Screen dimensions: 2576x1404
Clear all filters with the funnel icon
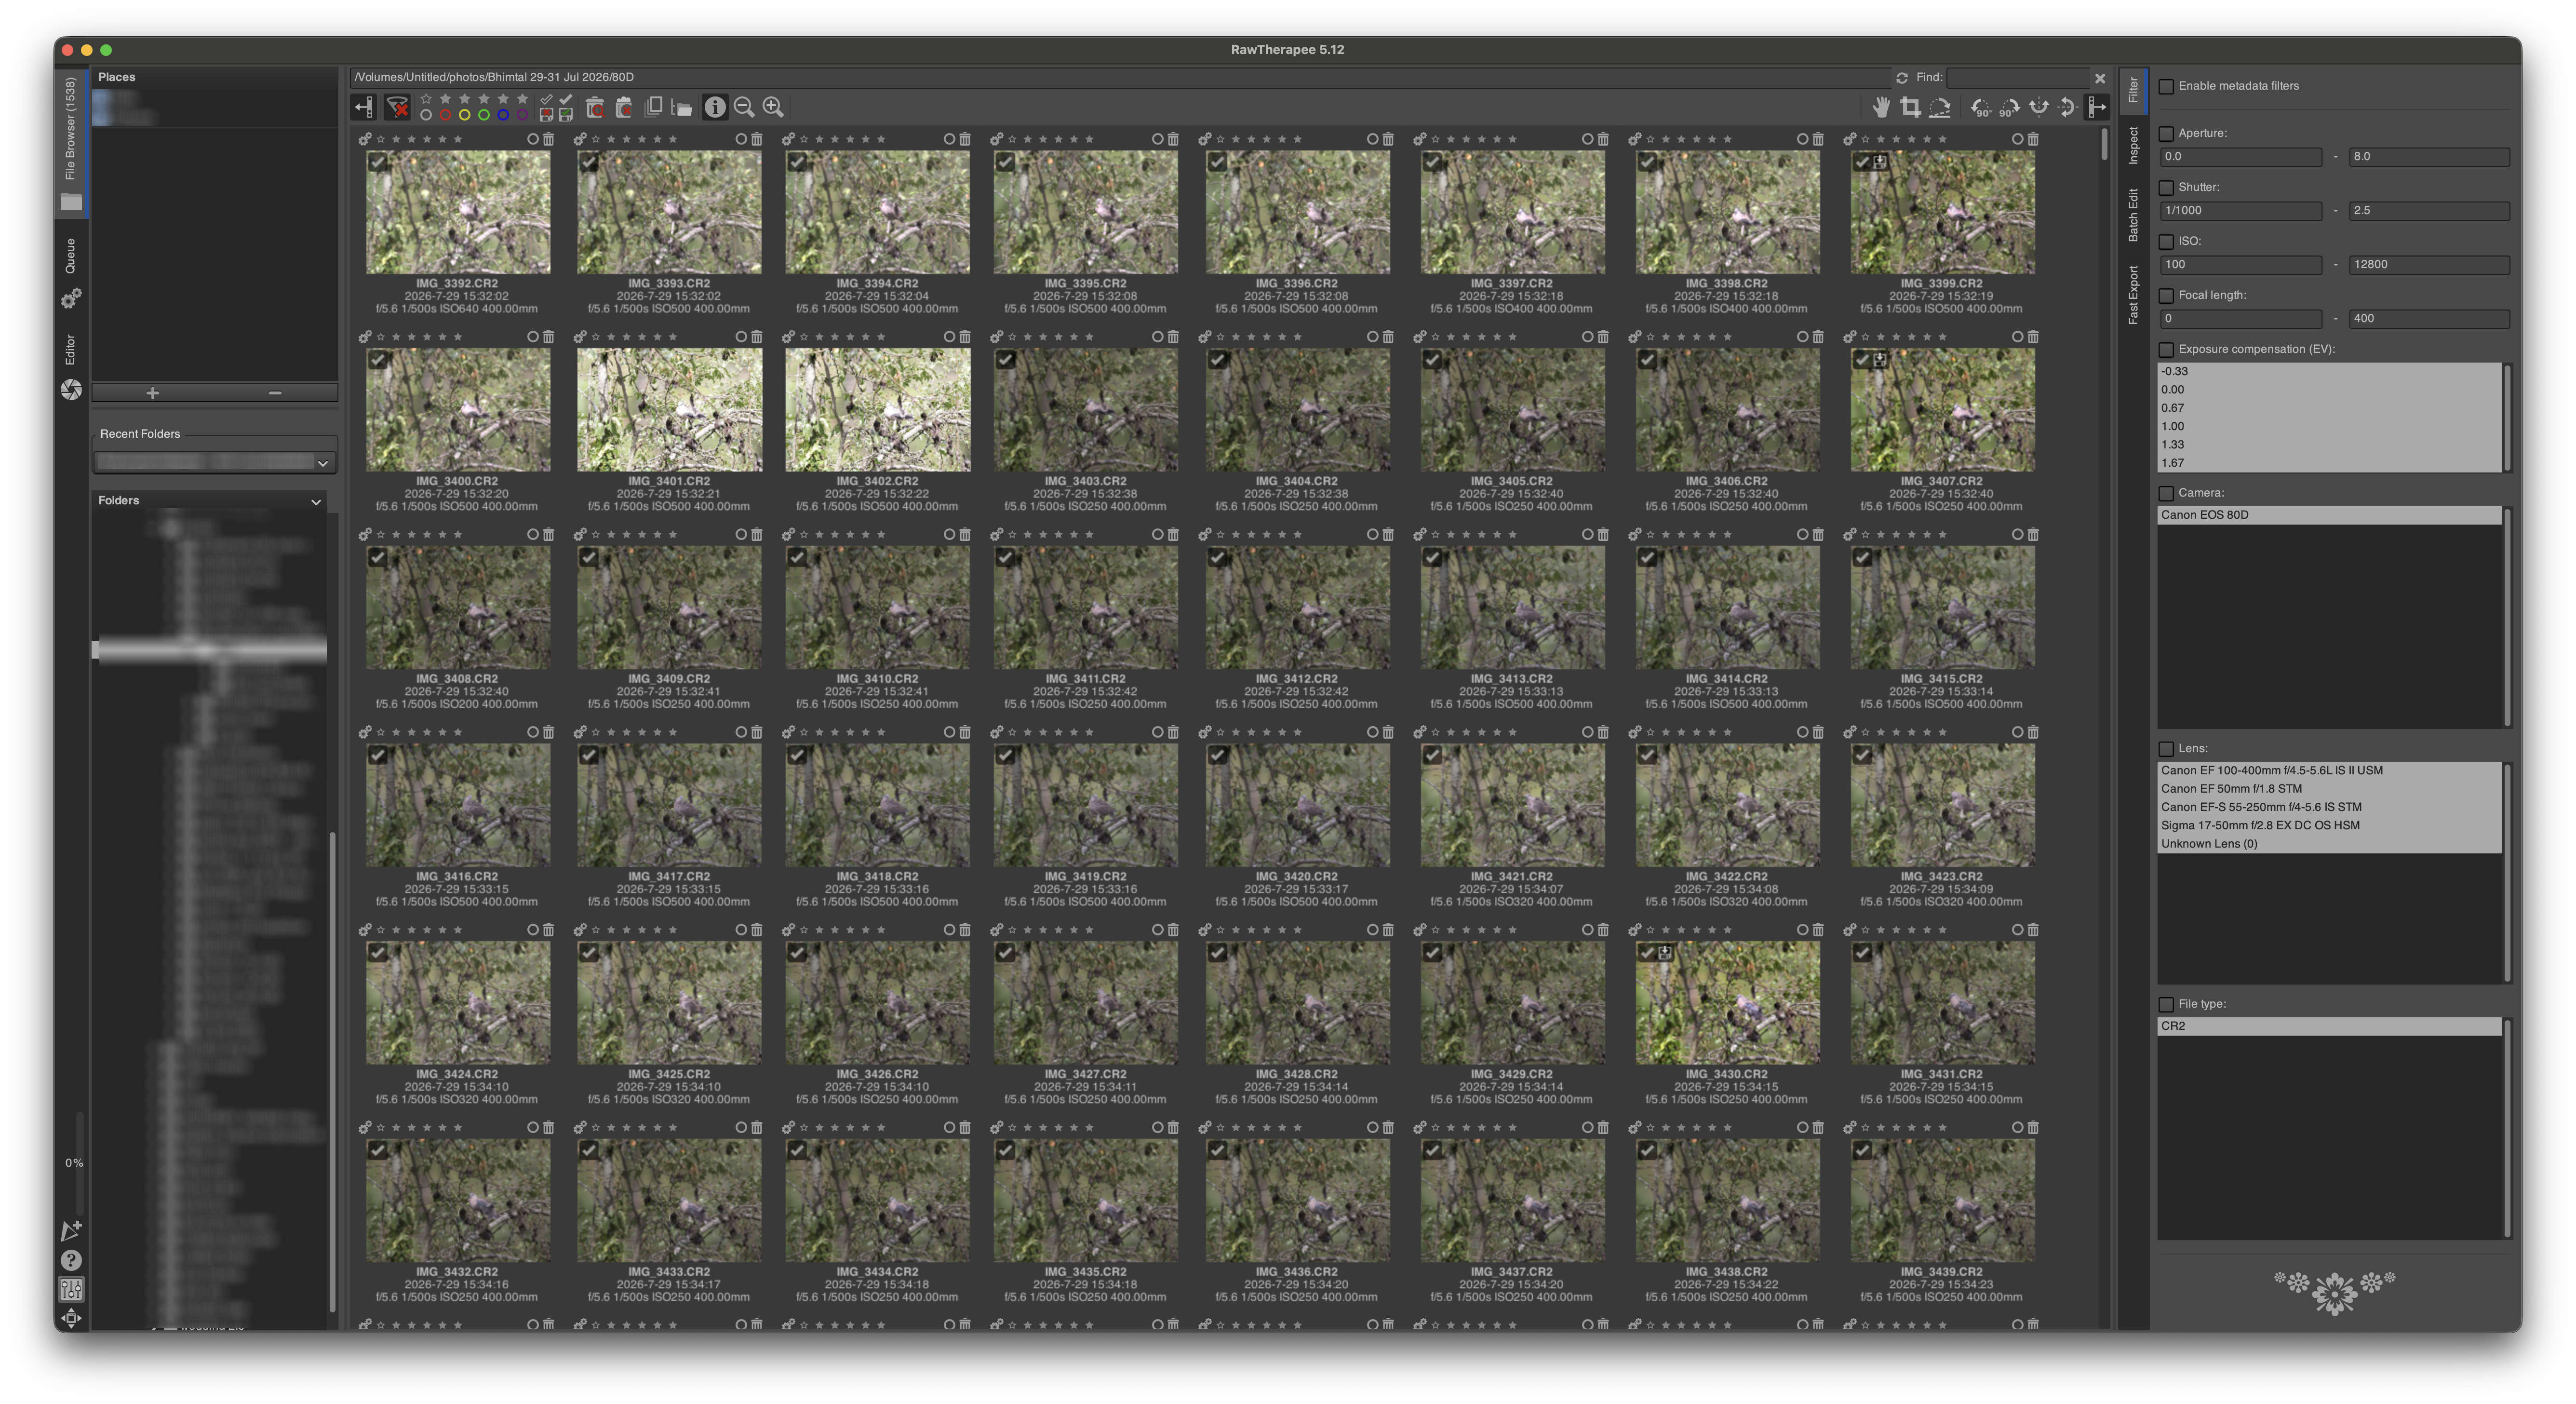click(x=397, y=107)
